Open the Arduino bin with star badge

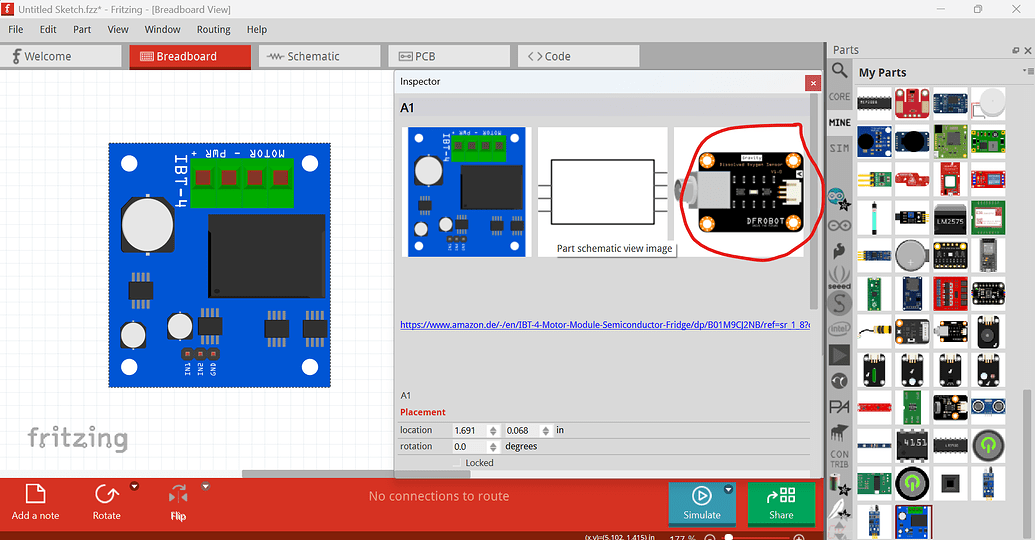click(x=839, y=198)
